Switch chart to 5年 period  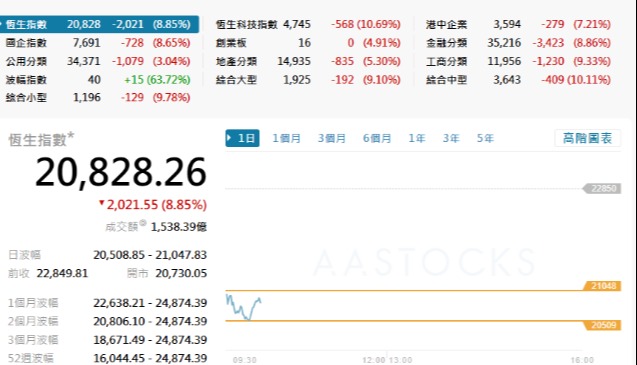point(485,138)
